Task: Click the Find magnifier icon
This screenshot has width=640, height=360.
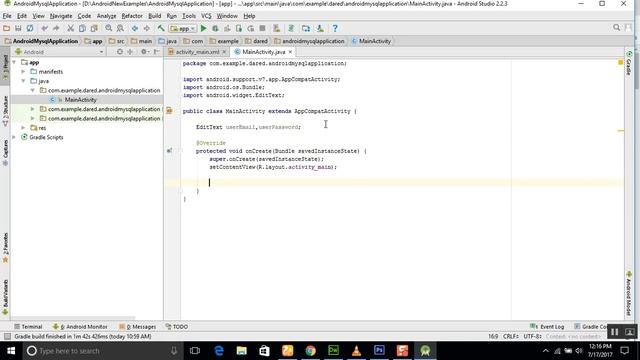Action: click(x=109, y=29)
